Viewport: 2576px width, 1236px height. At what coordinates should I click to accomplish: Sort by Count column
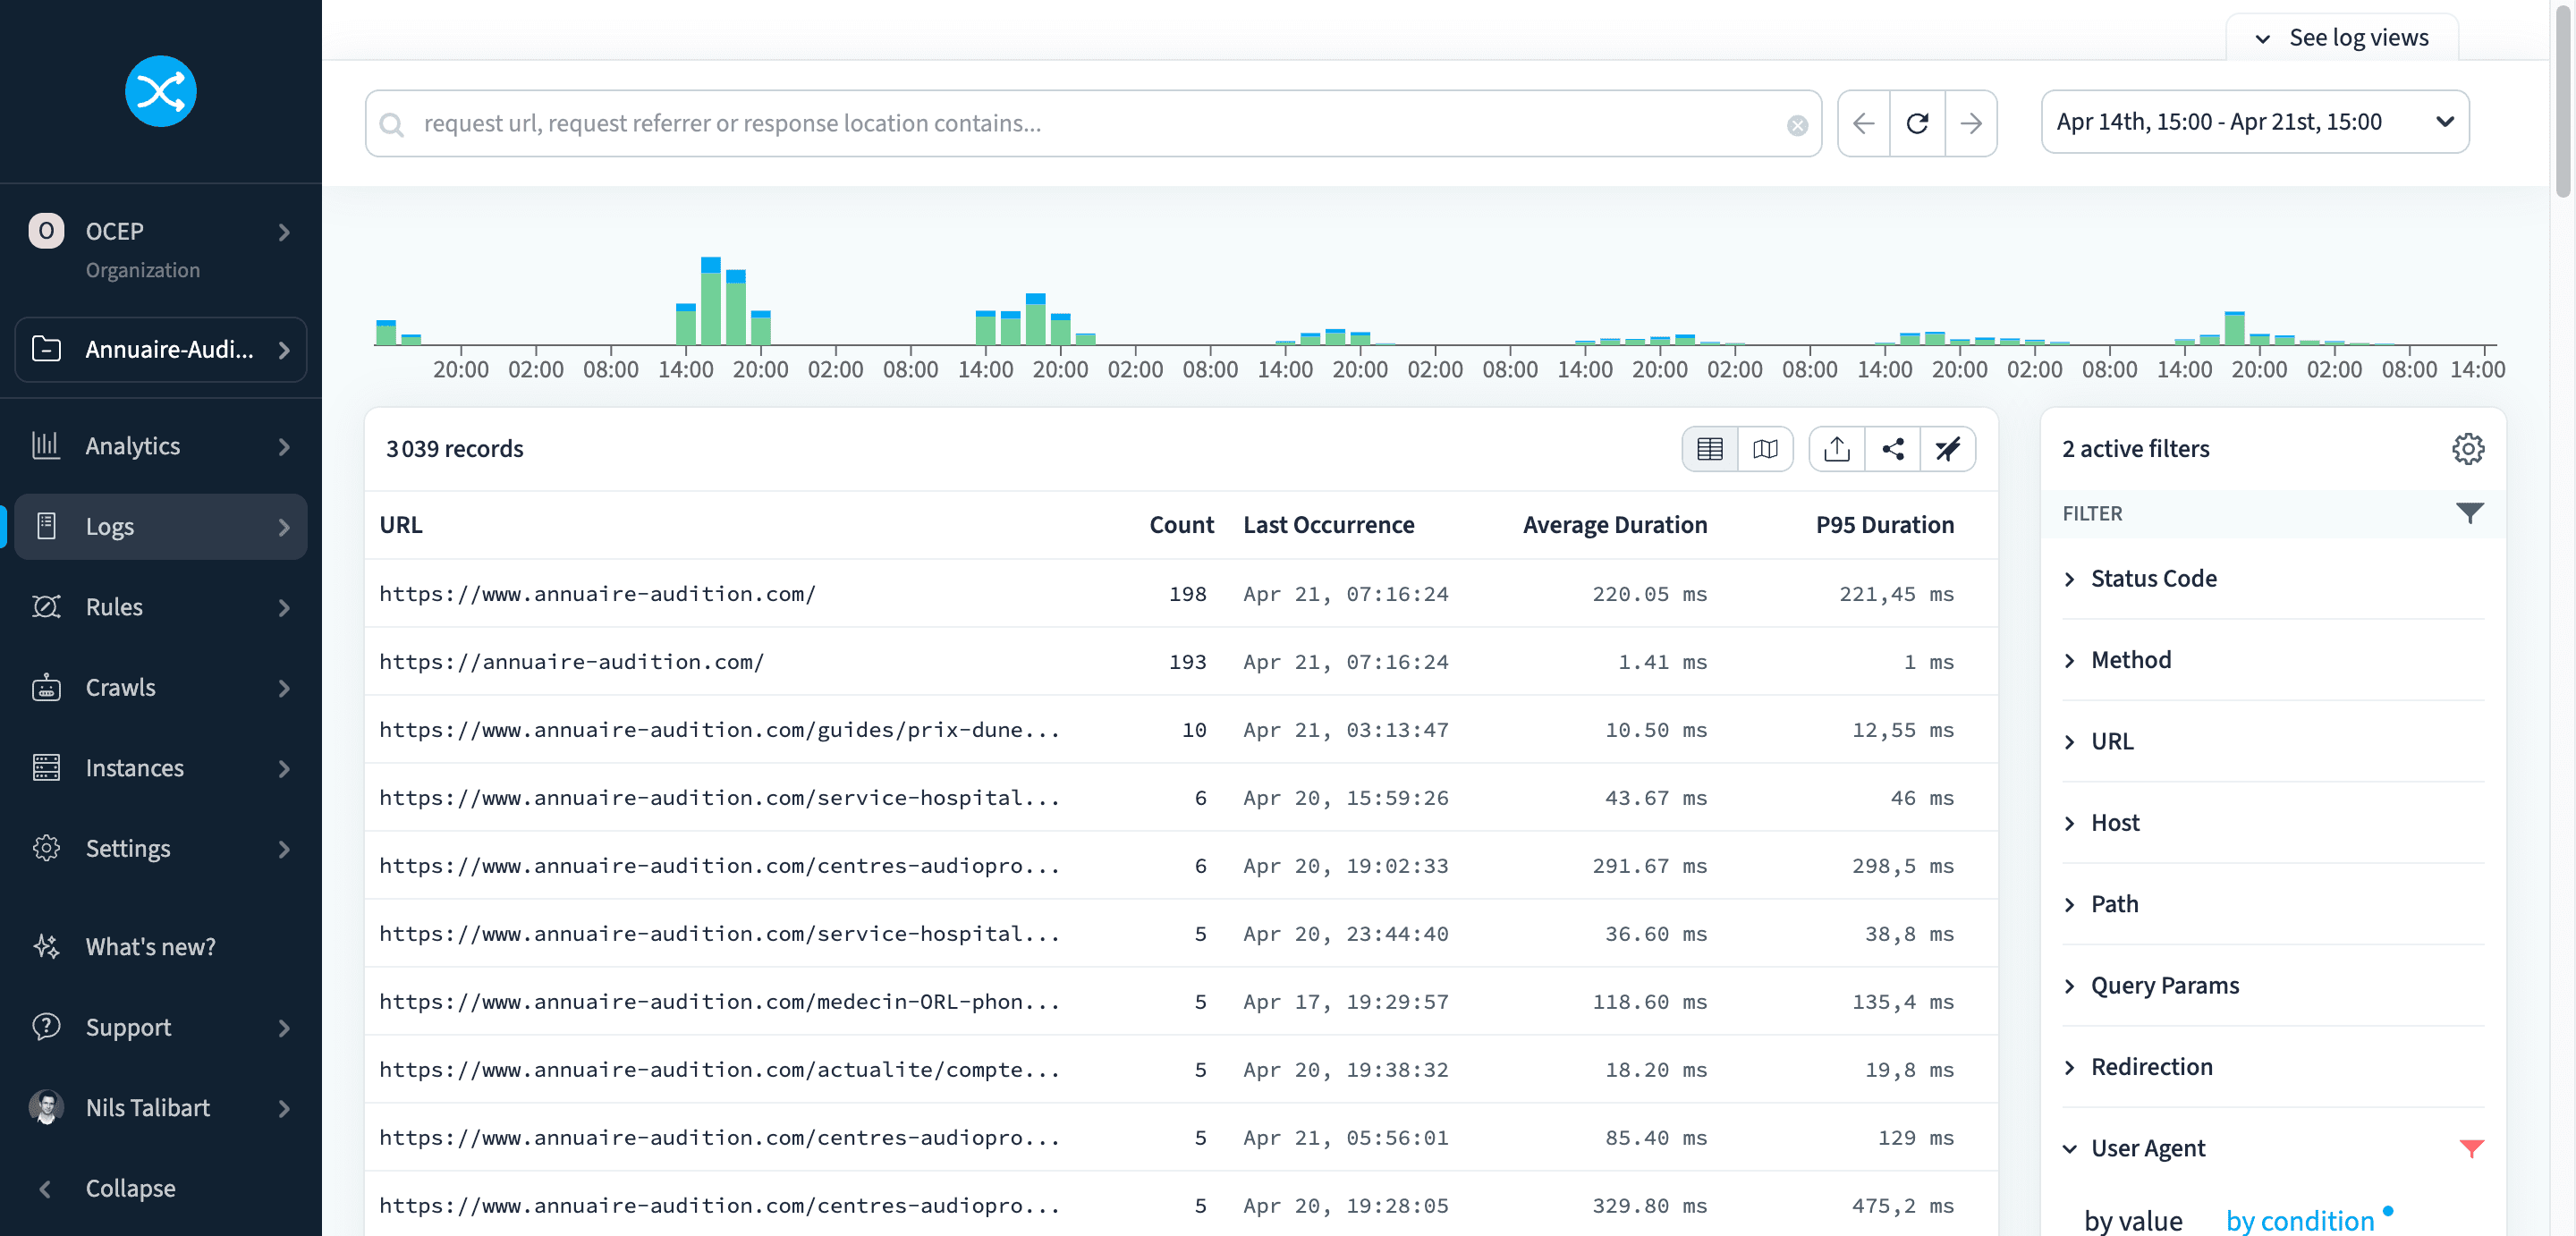(x=1181, y=525)
